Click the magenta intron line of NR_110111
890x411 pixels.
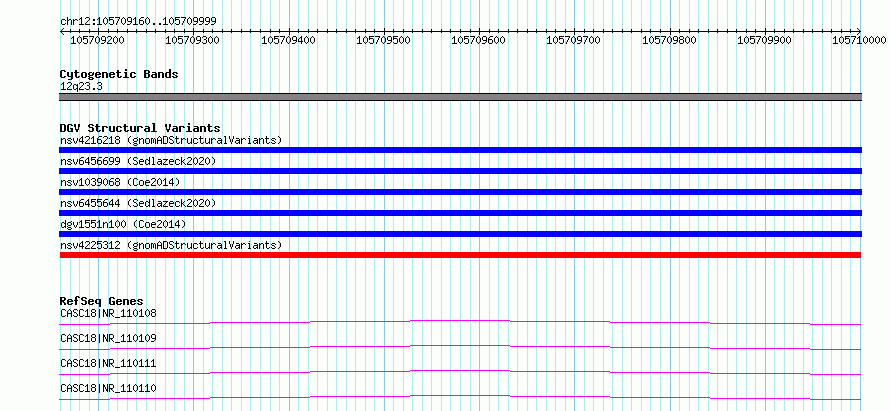[460, 372]
